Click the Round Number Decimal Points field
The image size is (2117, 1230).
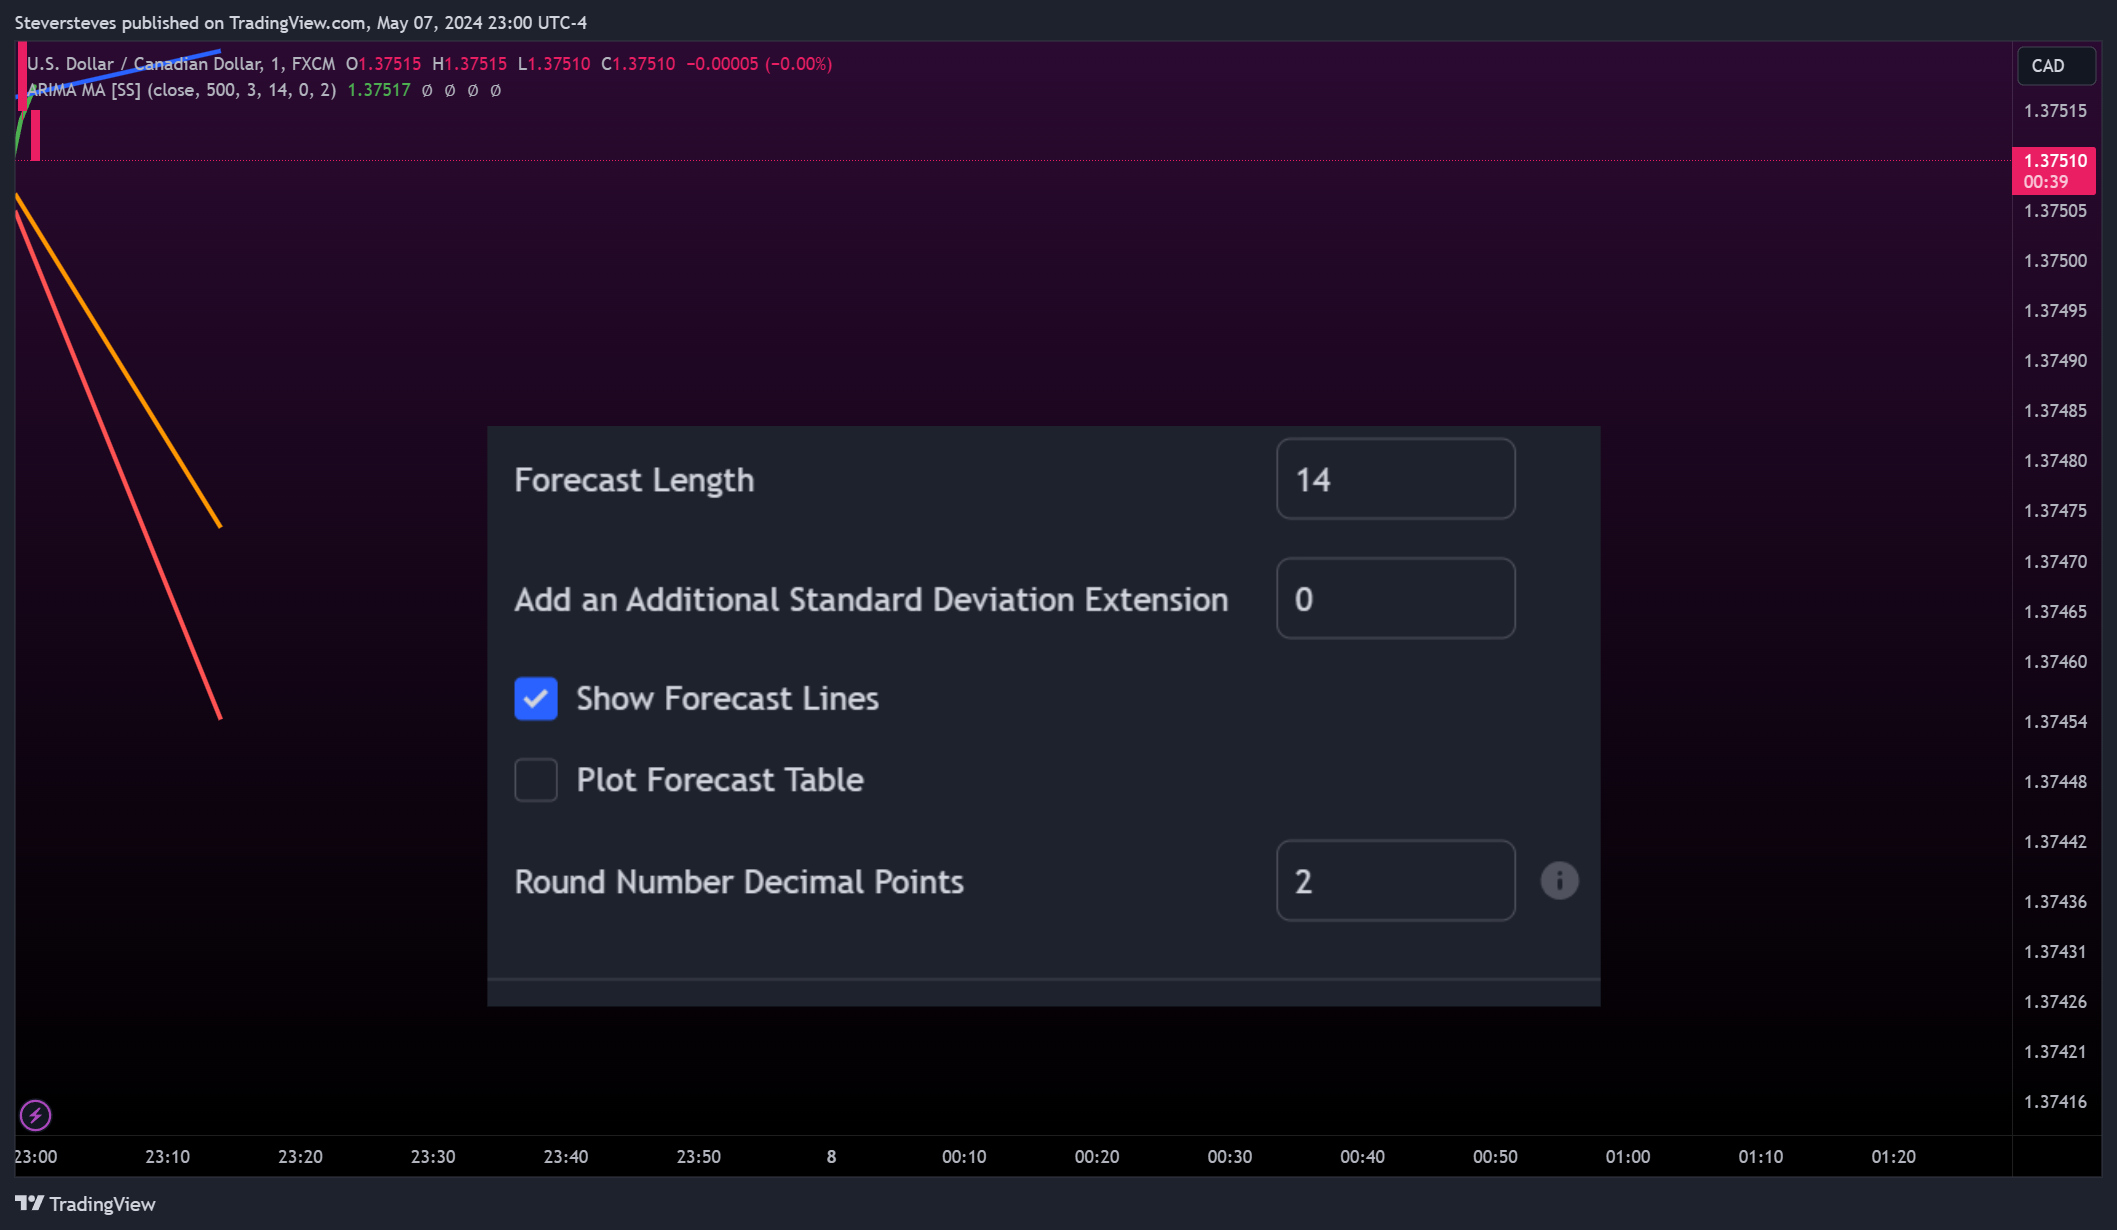(1395, 881)
